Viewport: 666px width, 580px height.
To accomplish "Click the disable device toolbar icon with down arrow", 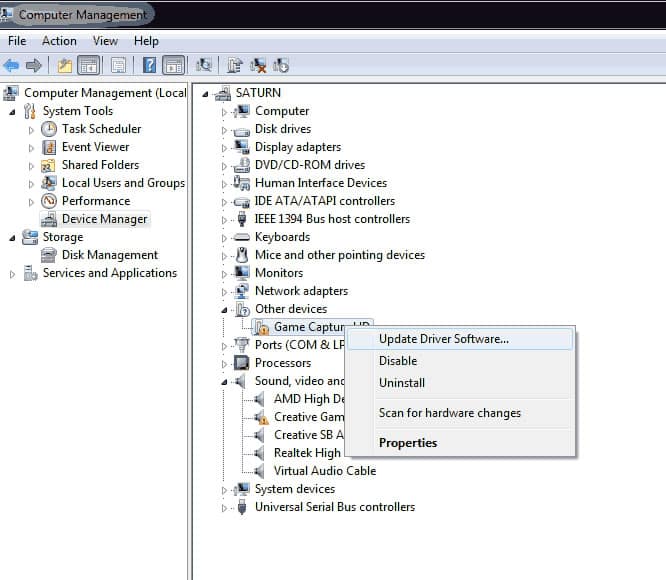I will [281, 65].
